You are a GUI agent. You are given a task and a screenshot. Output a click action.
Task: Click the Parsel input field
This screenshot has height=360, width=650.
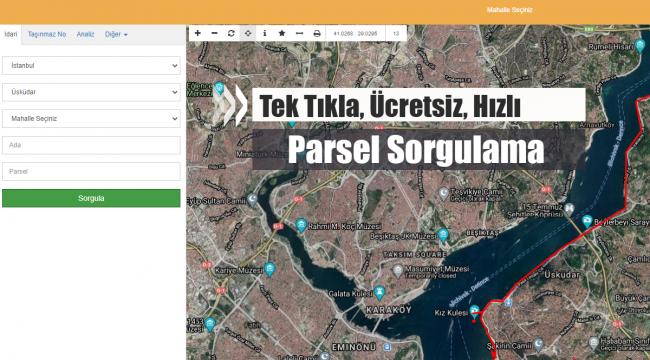point(91,171)
